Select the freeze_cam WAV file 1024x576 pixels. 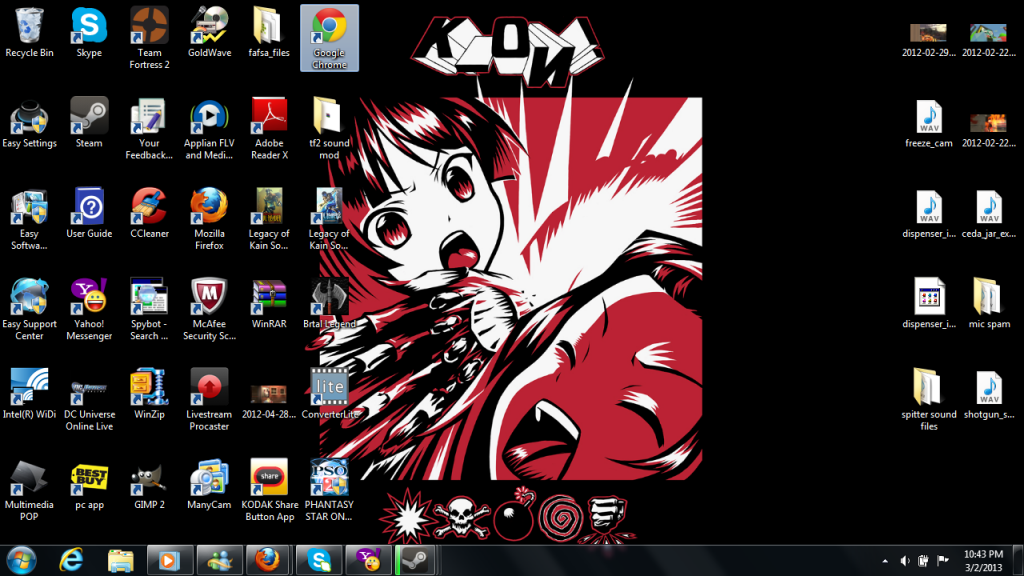coord(929,123)
